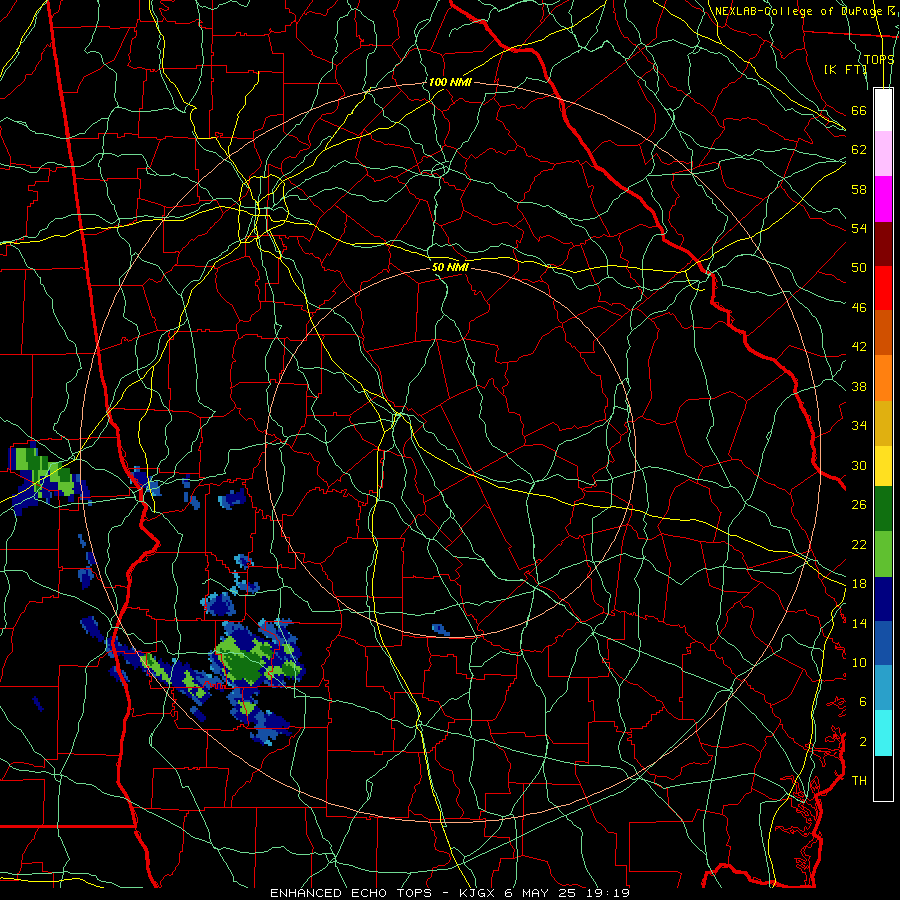Click the '34' legend value
The height and width of the screenshot is (900, 900).
[x=859, y=425]
